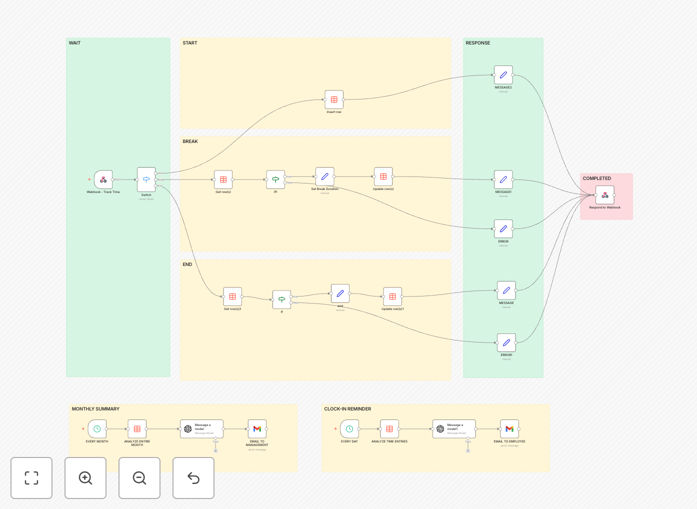Click the COMPLETED sticky note title
Screen dimensions: 697x509
(597, 178)
